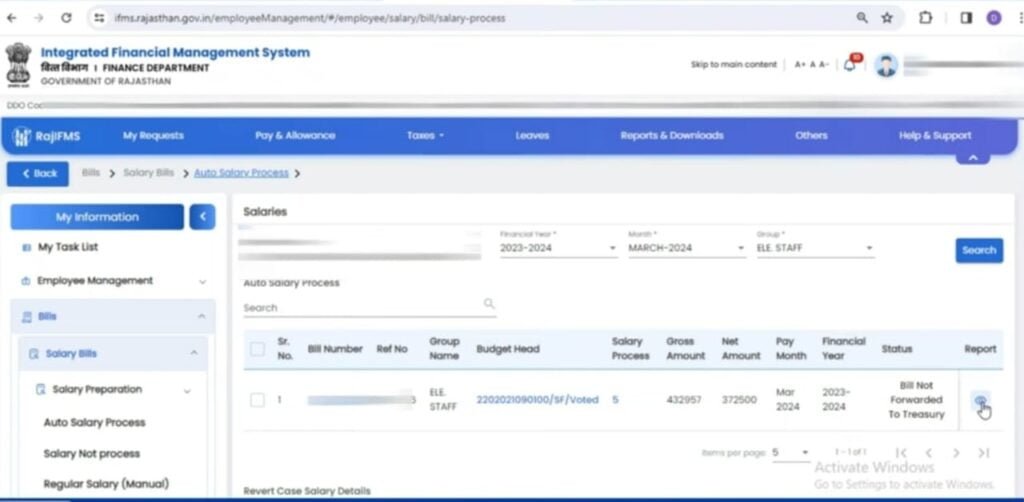
Task: Click Net Amount value 372500
Action: [739, 400]
